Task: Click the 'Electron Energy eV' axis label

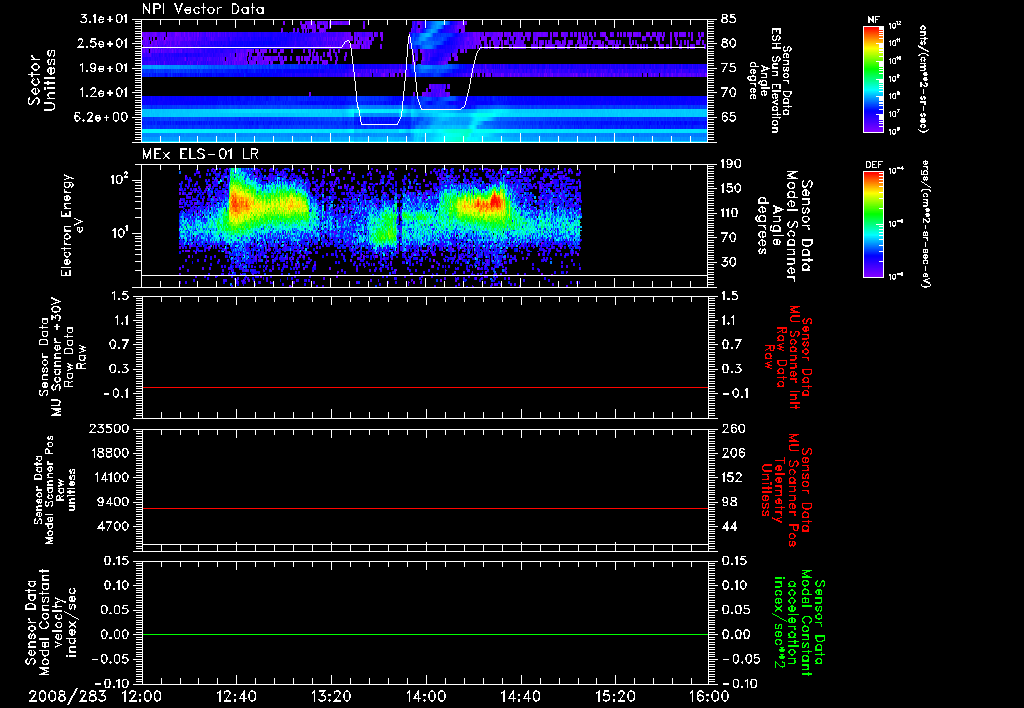Action: coord(71,225)
